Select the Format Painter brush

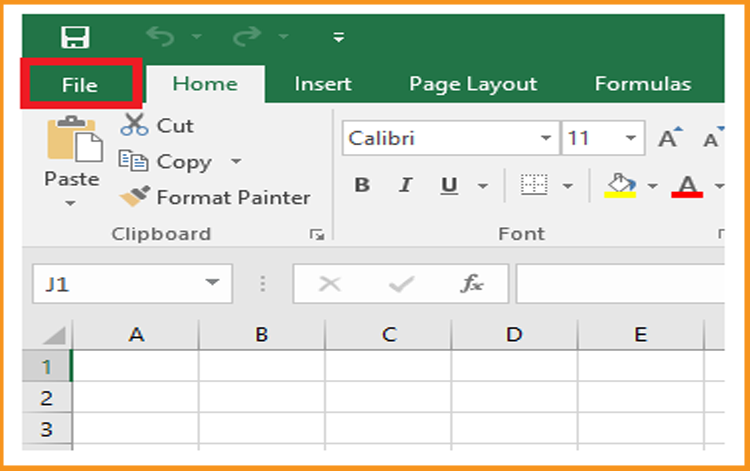click(x=215, y=197)
